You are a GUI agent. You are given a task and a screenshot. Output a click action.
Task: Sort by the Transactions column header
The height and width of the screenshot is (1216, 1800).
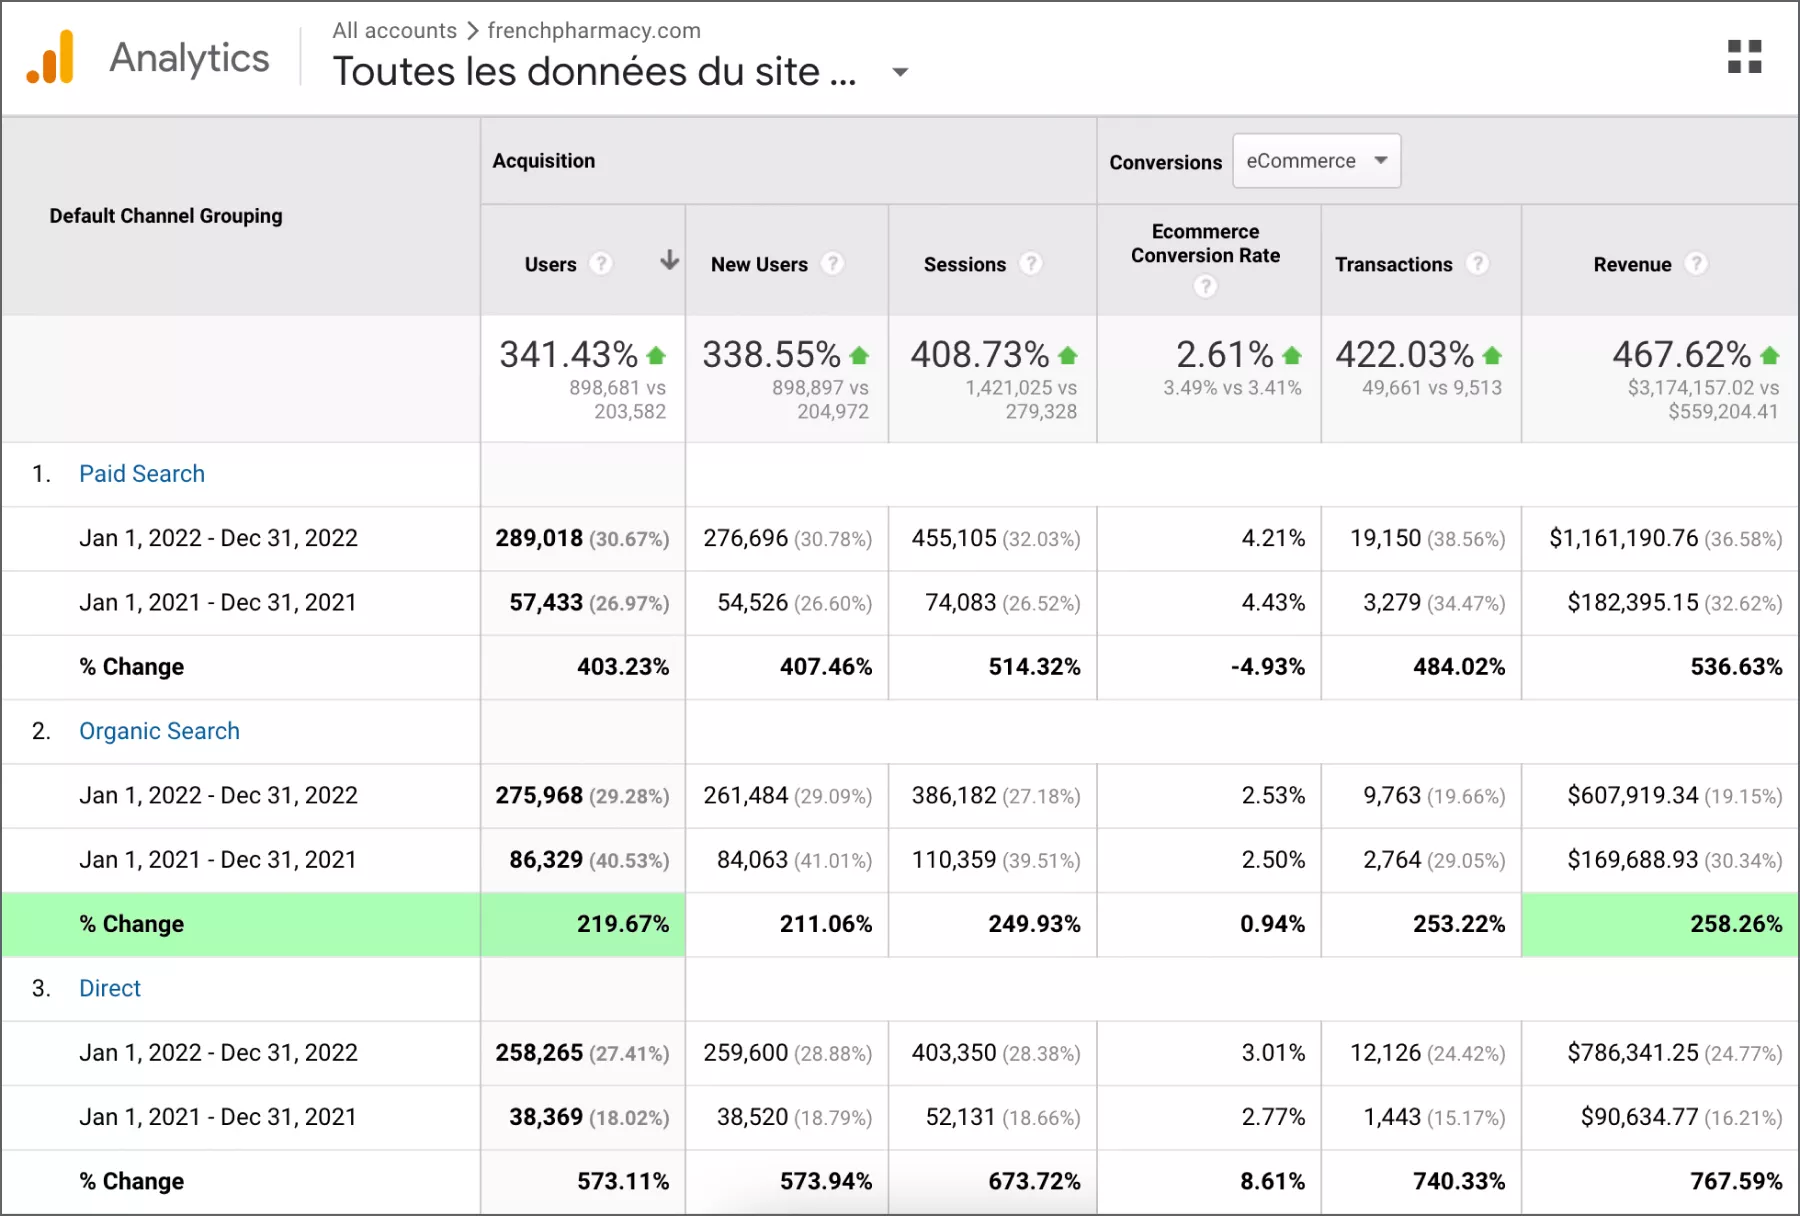(1393, 264)
